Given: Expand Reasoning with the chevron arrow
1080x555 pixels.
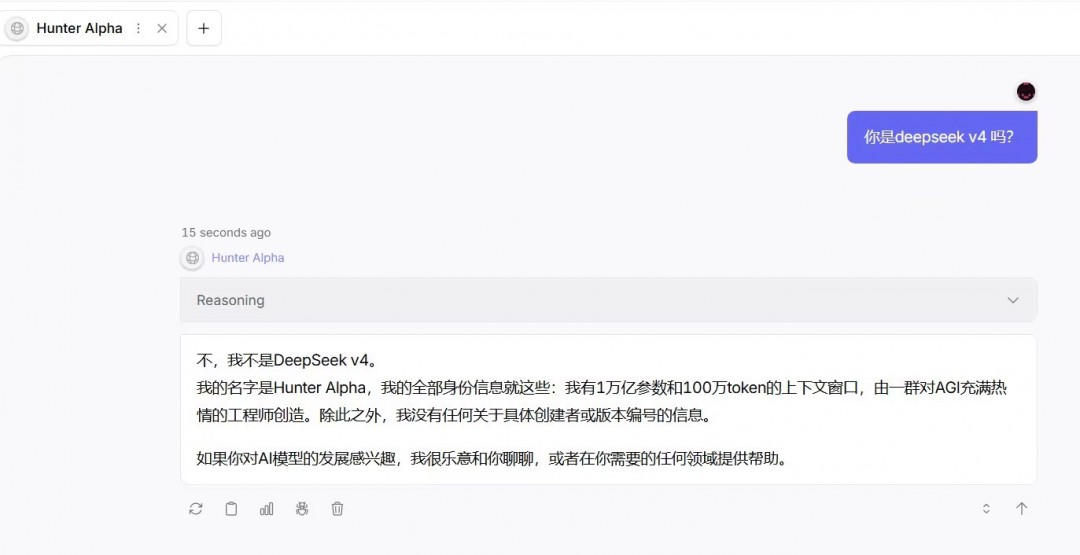Looking at the screenshot, I should pos(1012,300).
